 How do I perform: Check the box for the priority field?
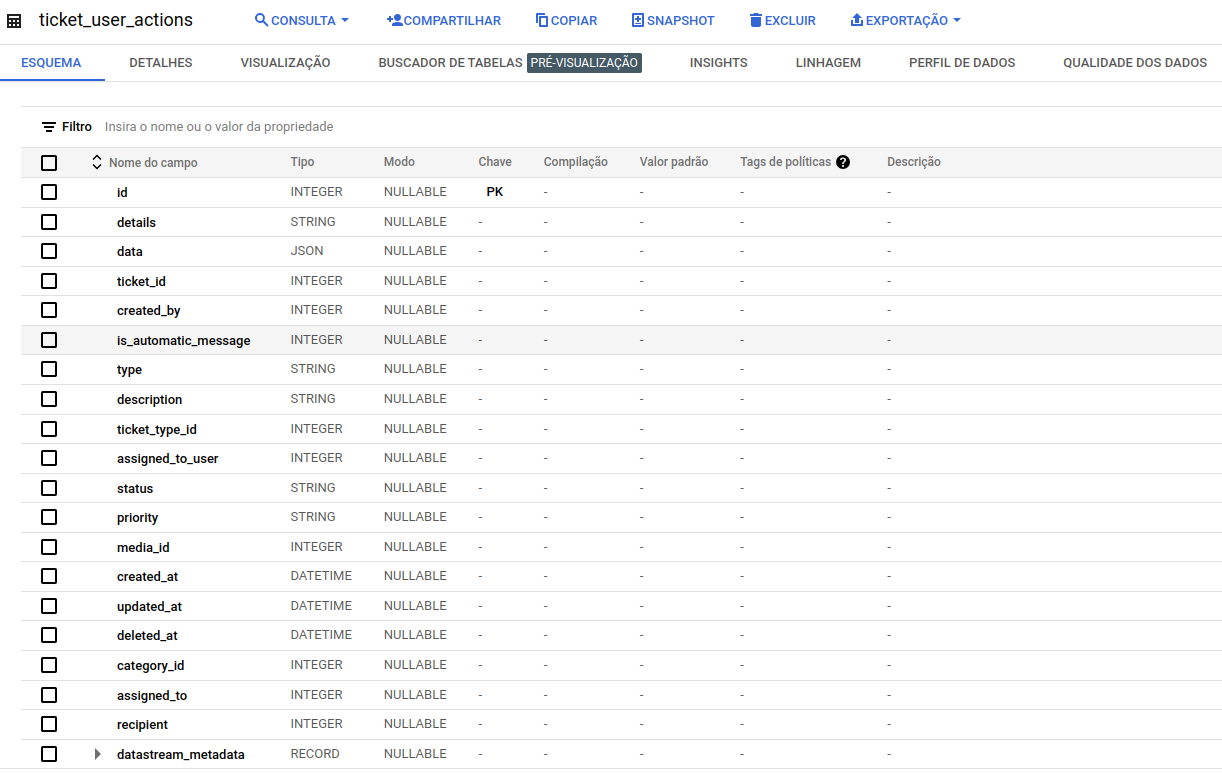(x=49, y=517)
